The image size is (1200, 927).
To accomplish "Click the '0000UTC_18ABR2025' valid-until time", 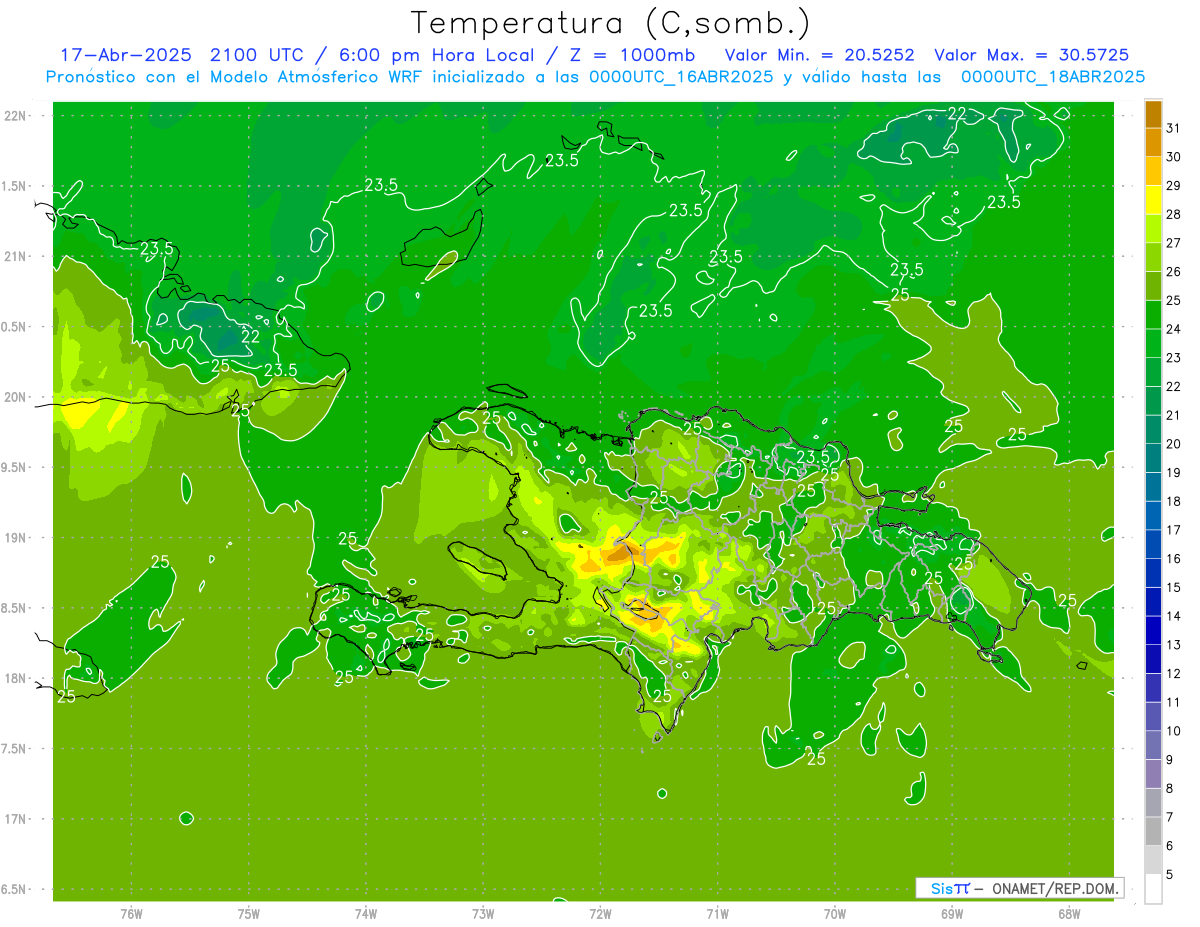I will coord(1052,76).
